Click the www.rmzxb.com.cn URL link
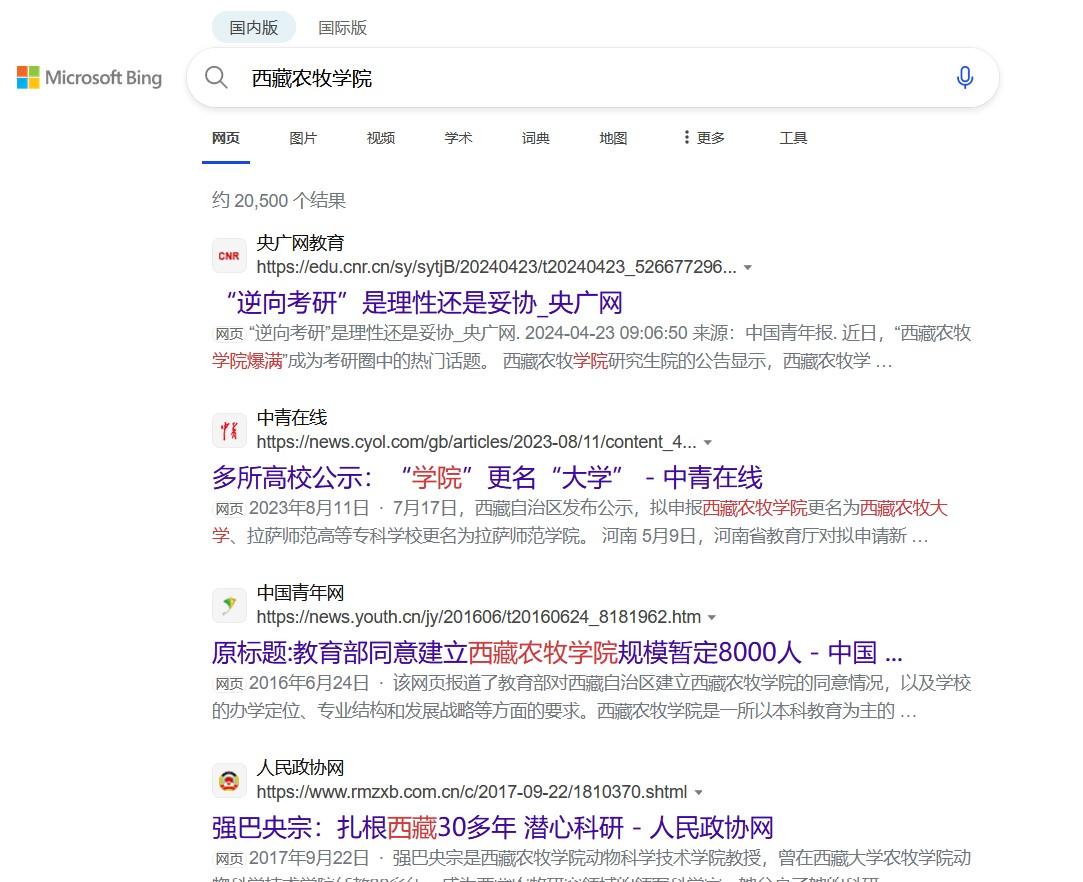Viewport: 1083px width, 882px height. pos(472,792)
